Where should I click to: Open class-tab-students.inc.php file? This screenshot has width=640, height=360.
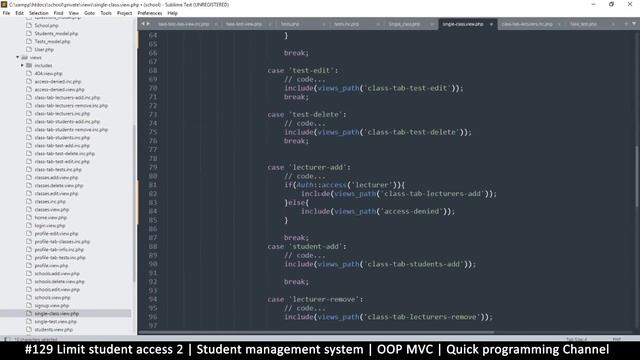(x=62, y=138)
